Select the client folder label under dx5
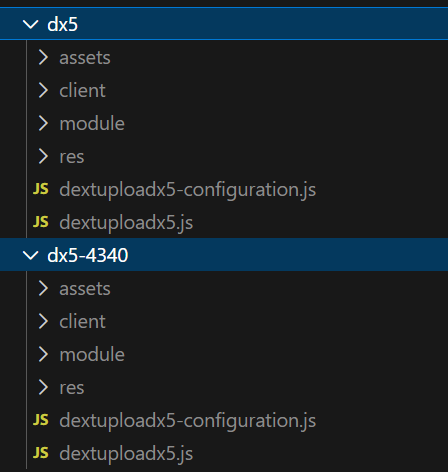Screen dimensions: 448x472 [82, 90]
